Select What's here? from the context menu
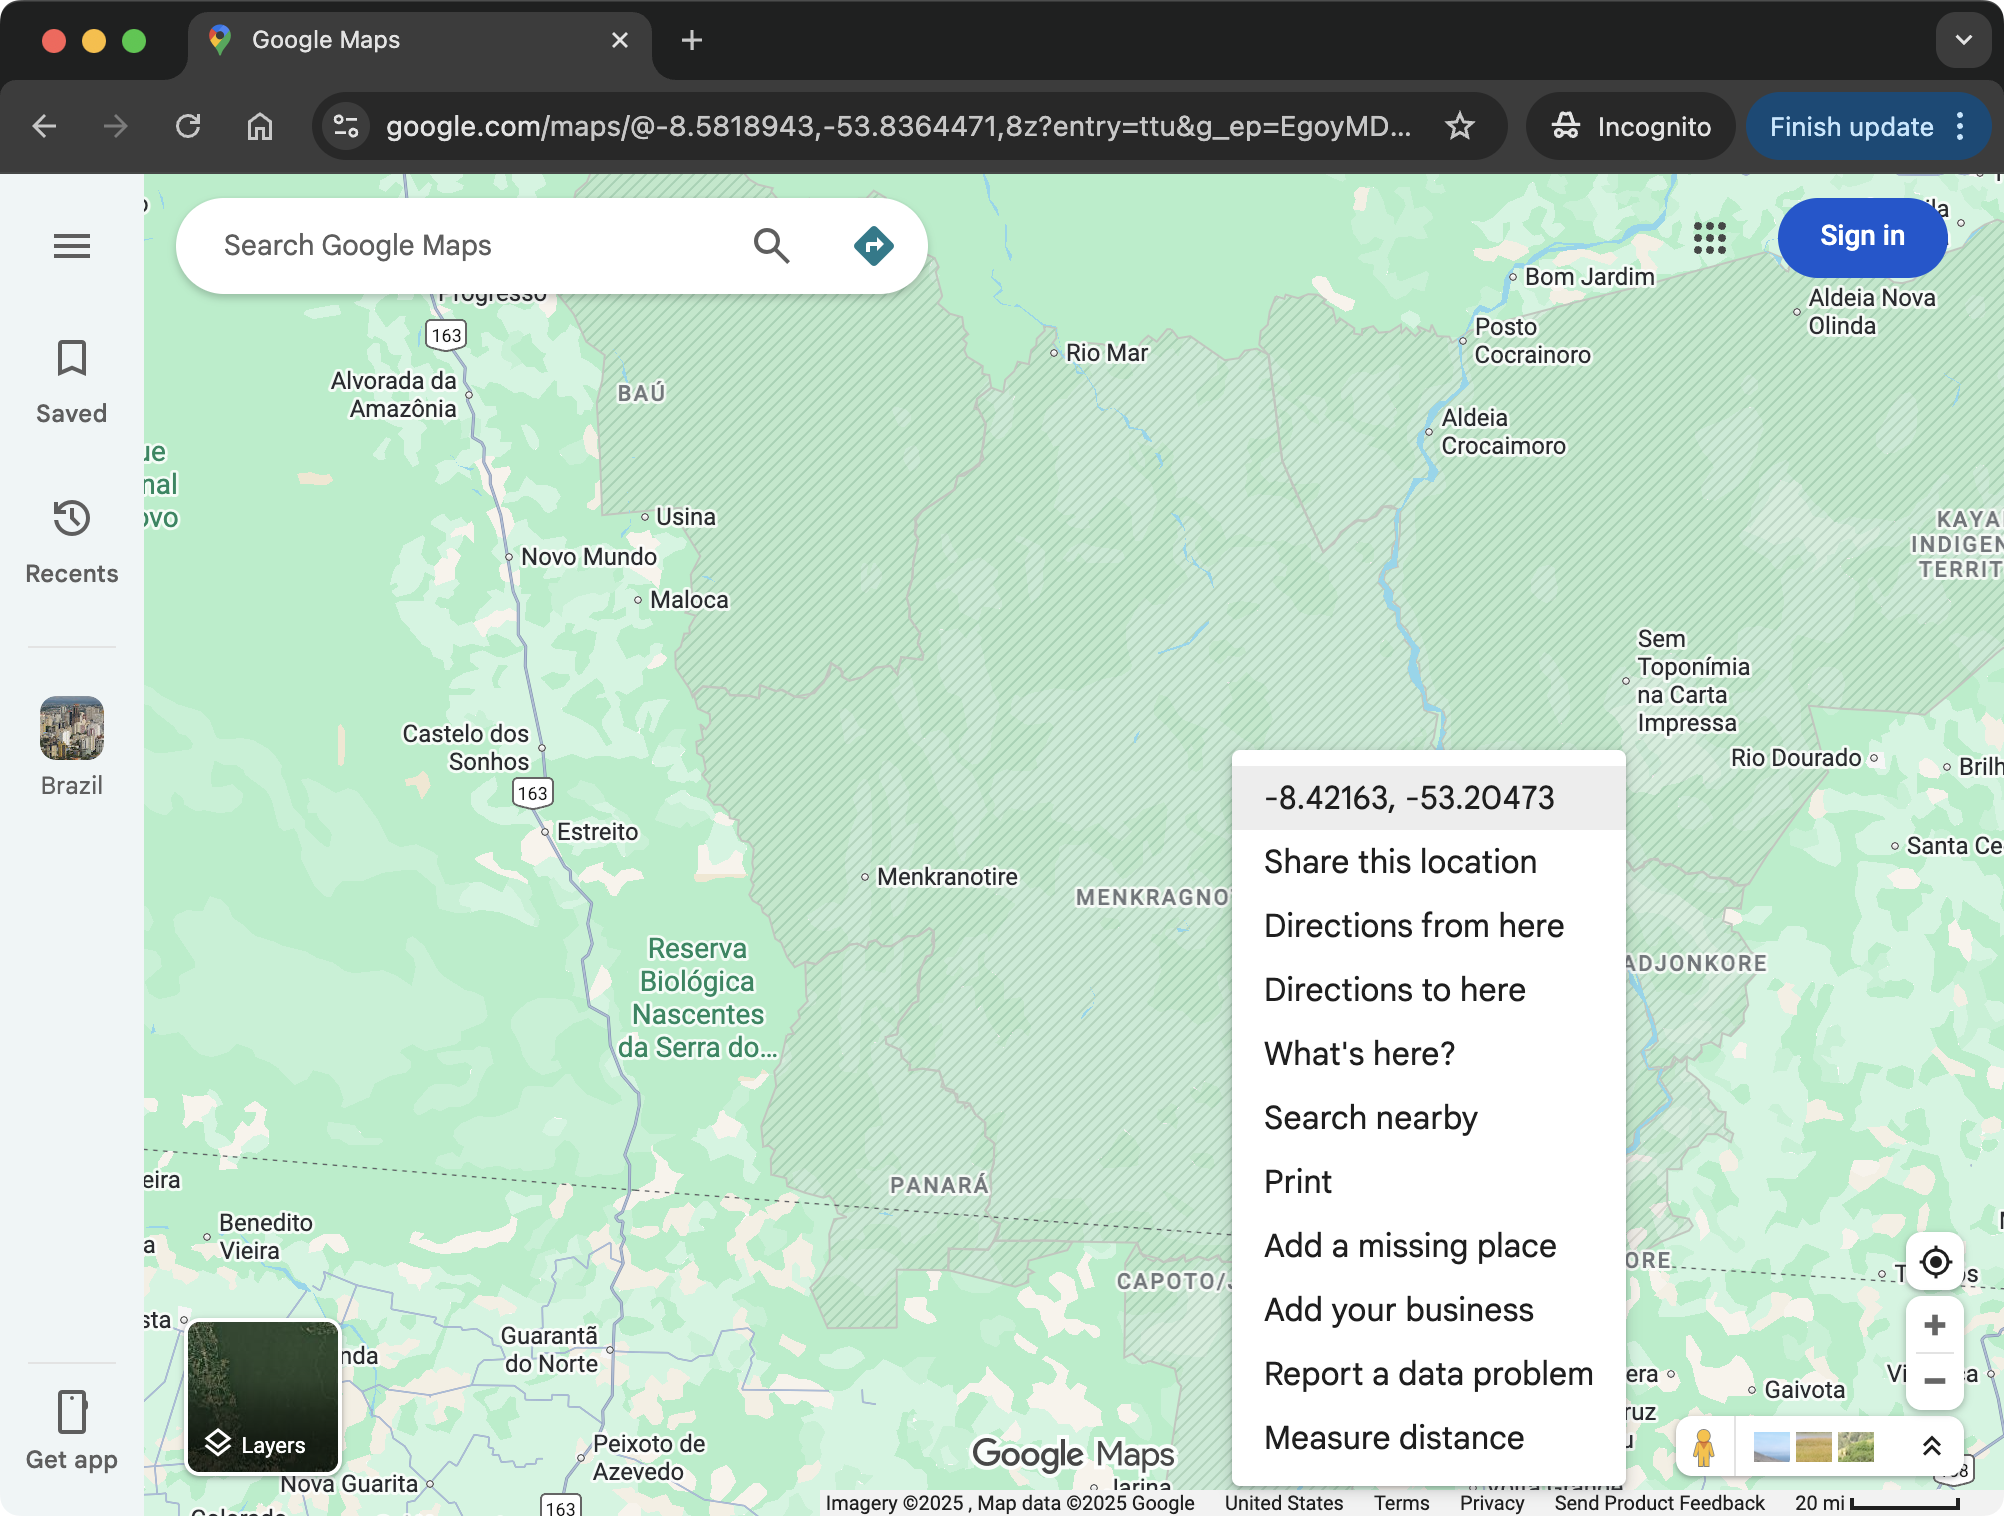This screenshot has height=1516, width=2004. click(x=1358, y=1053)
